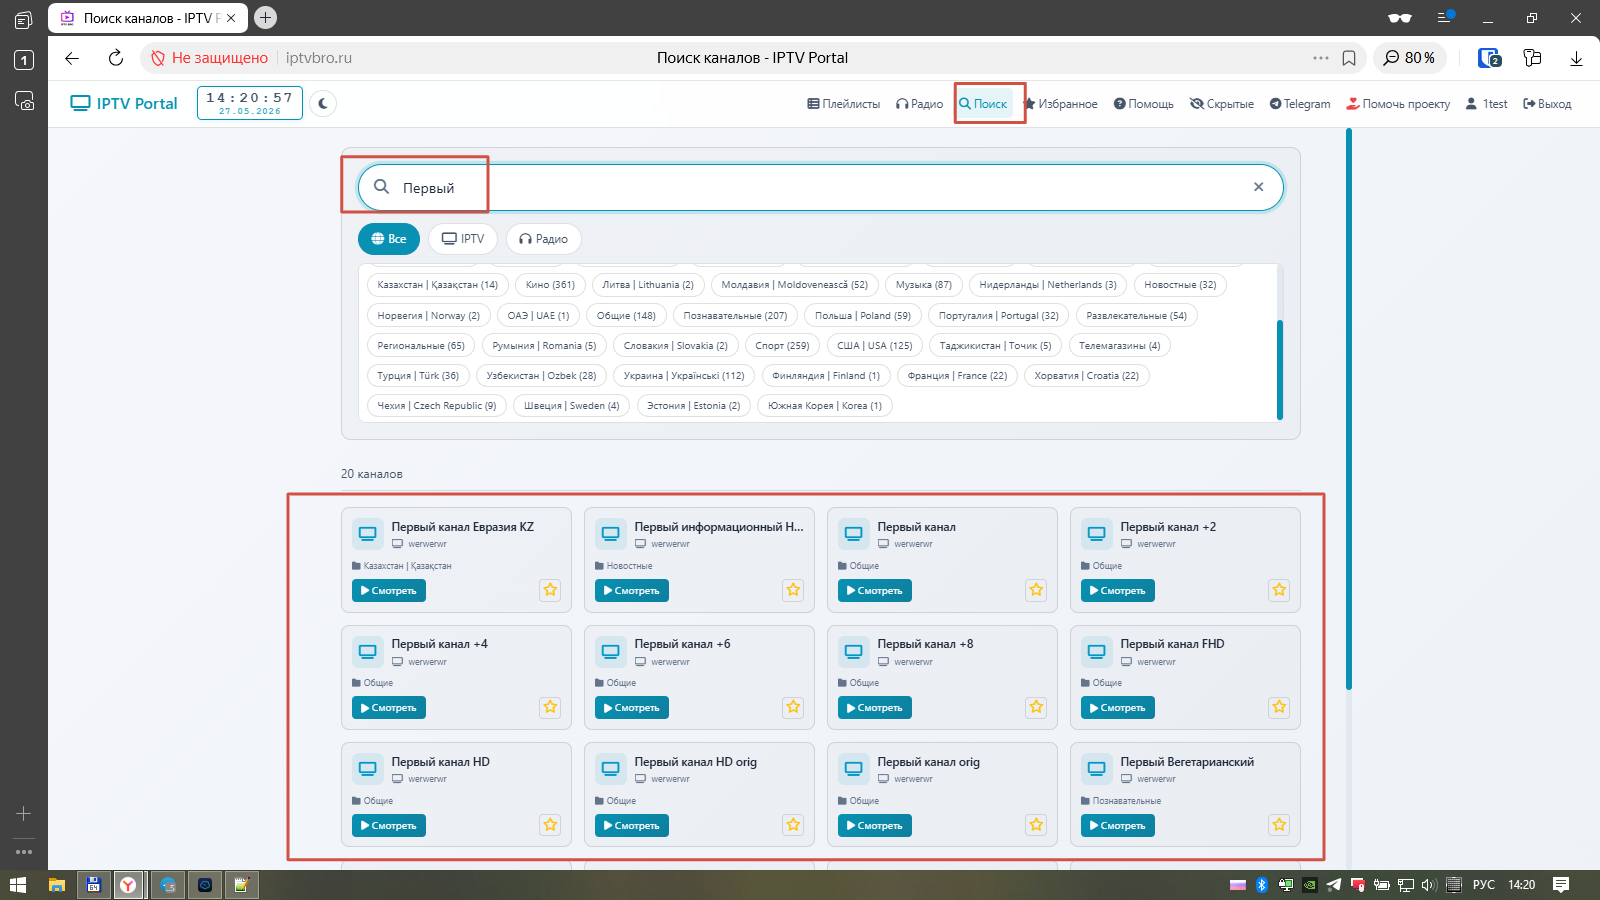Open the browser zoom 80% control
This screenshot has height=900, width=1600.
point(1410,58)
